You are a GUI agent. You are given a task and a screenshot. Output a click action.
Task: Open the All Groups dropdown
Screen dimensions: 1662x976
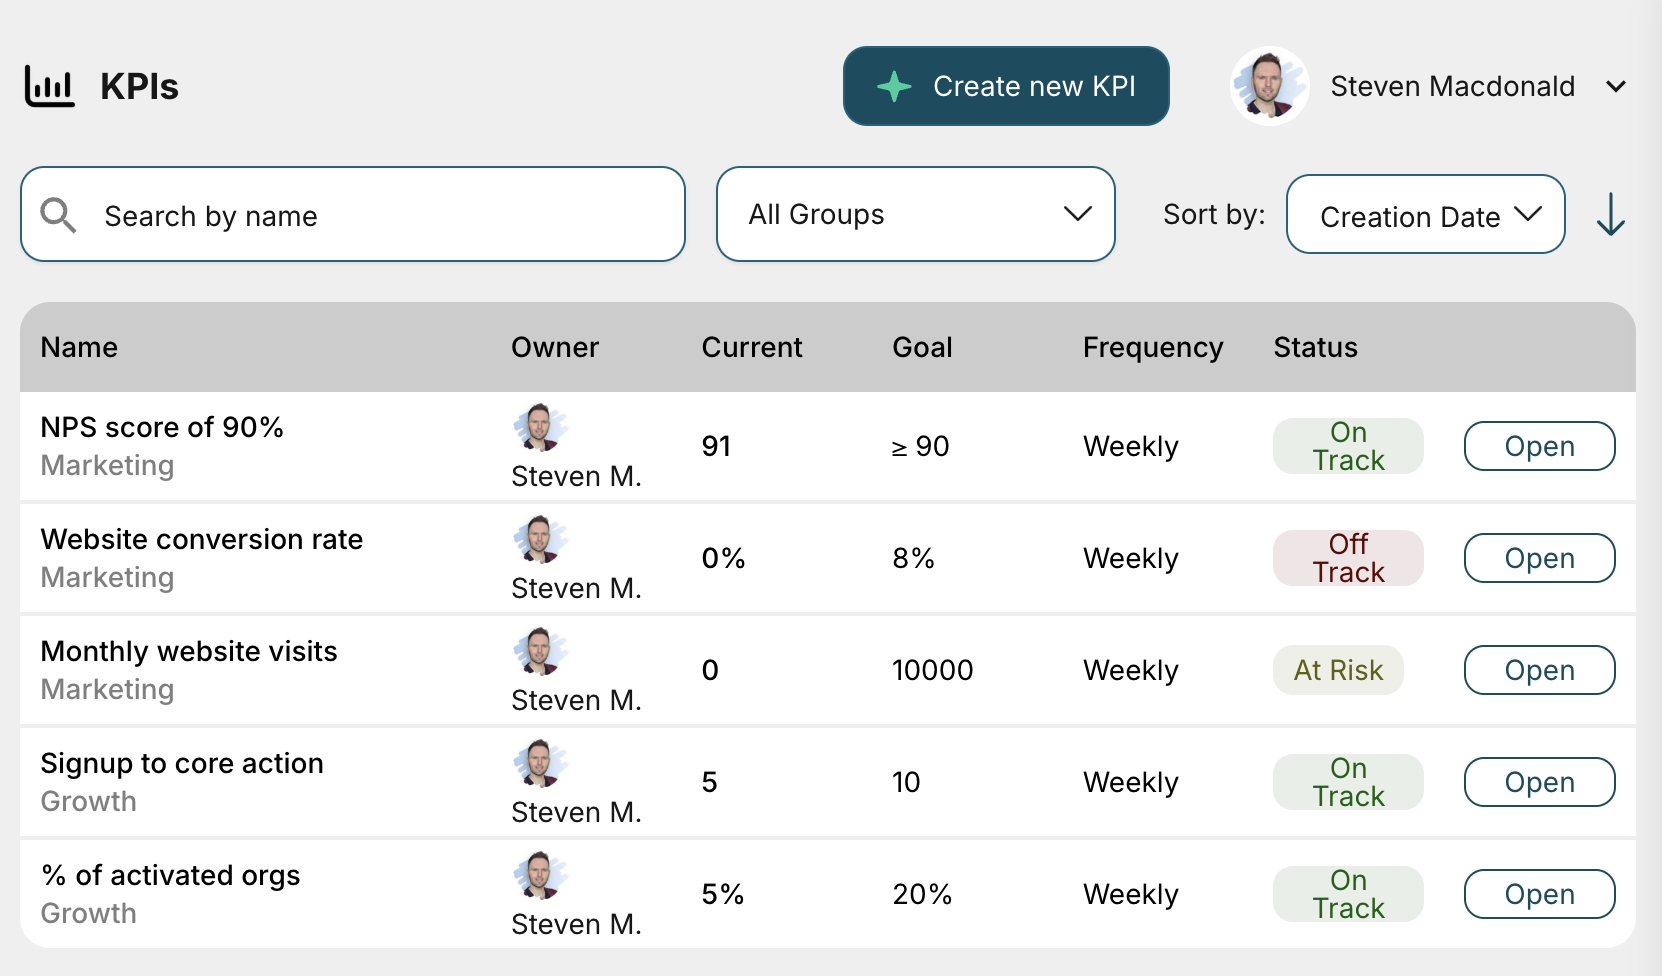915,214
